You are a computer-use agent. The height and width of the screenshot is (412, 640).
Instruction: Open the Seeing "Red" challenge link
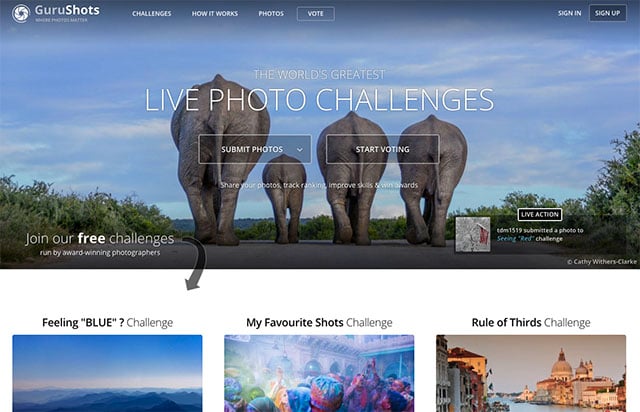(x=516, y=238)
